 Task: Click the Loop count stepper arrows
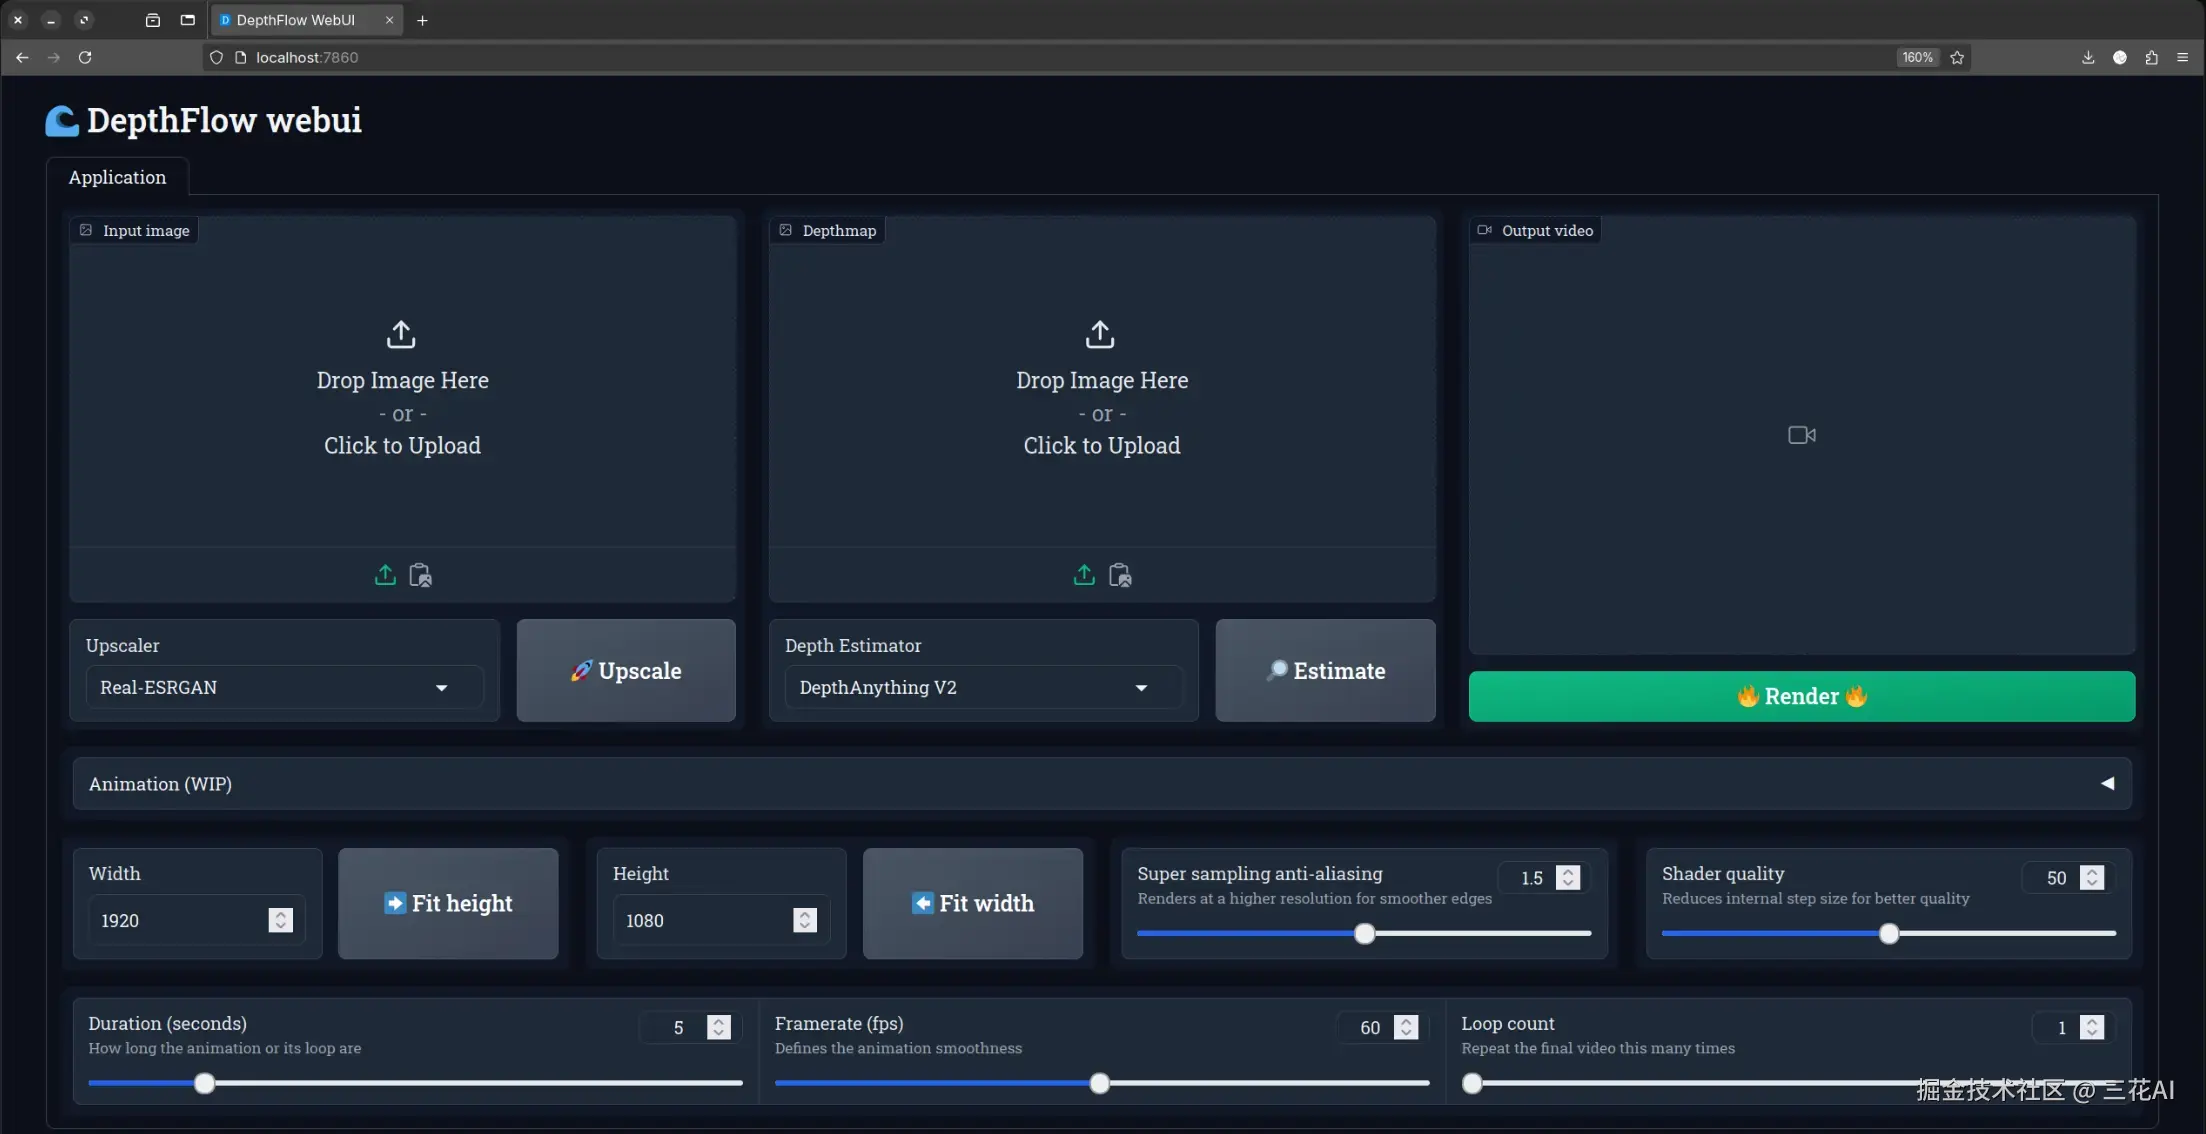pyautogui.click(x=2092, y=1027)
